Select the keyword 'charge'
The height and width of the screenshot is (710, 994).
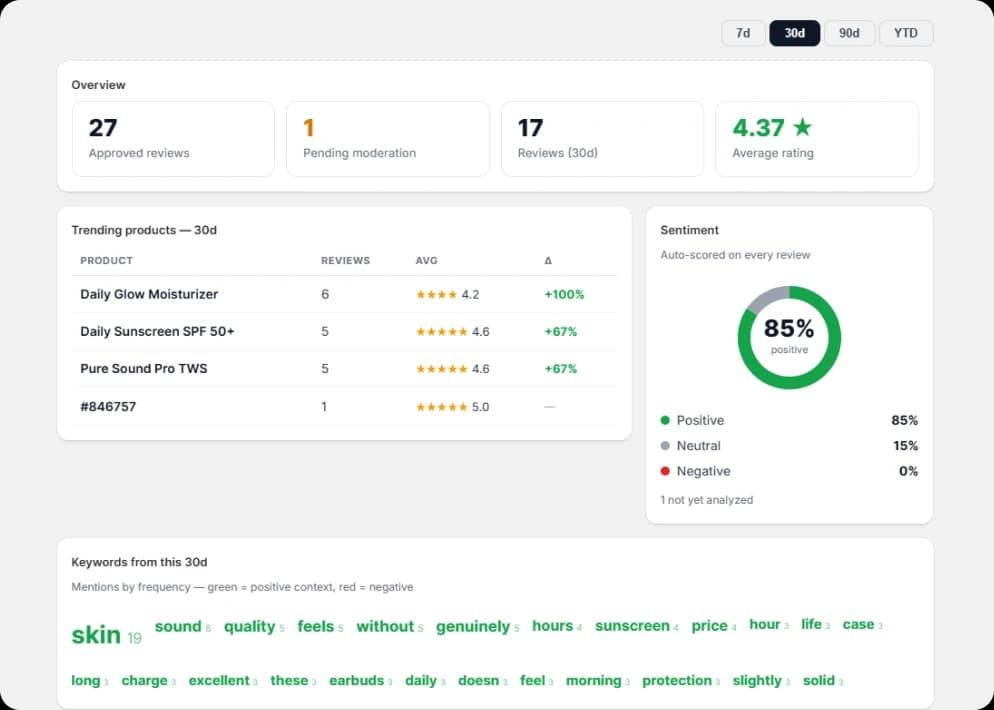pyautogui.click(x=145, y=681)
